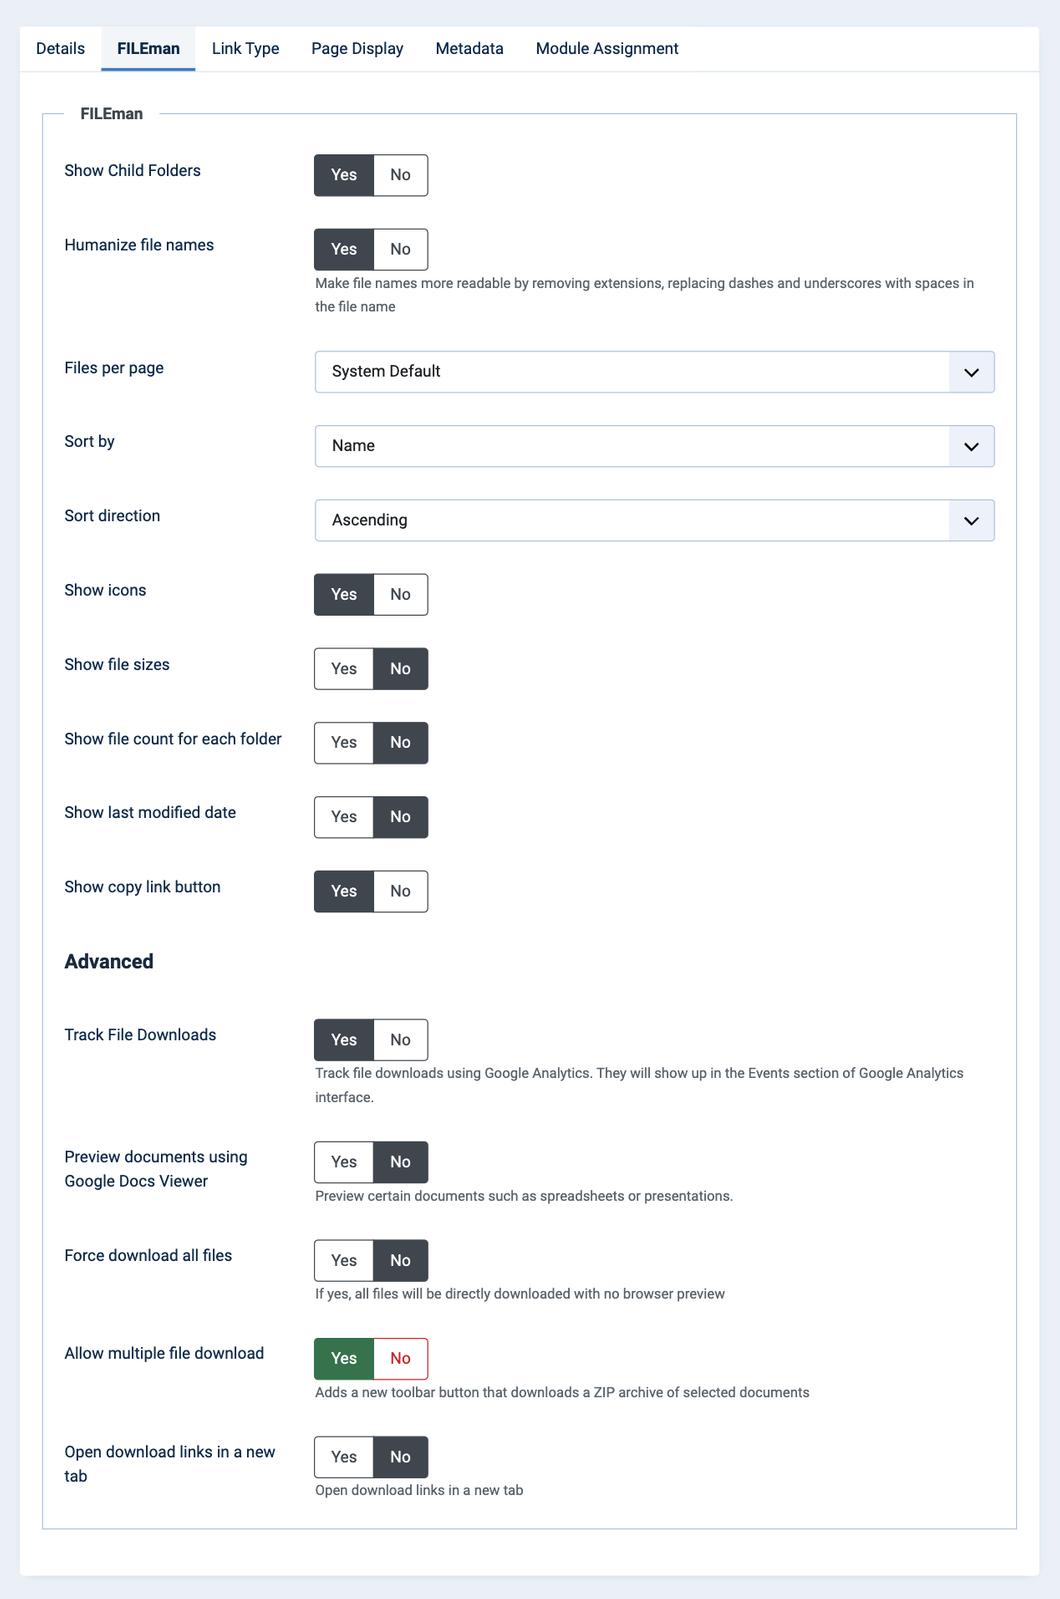Click red No for multiple file download
The height and width of the screenshot is (1599, 1060).
(x=400, y=1358)
